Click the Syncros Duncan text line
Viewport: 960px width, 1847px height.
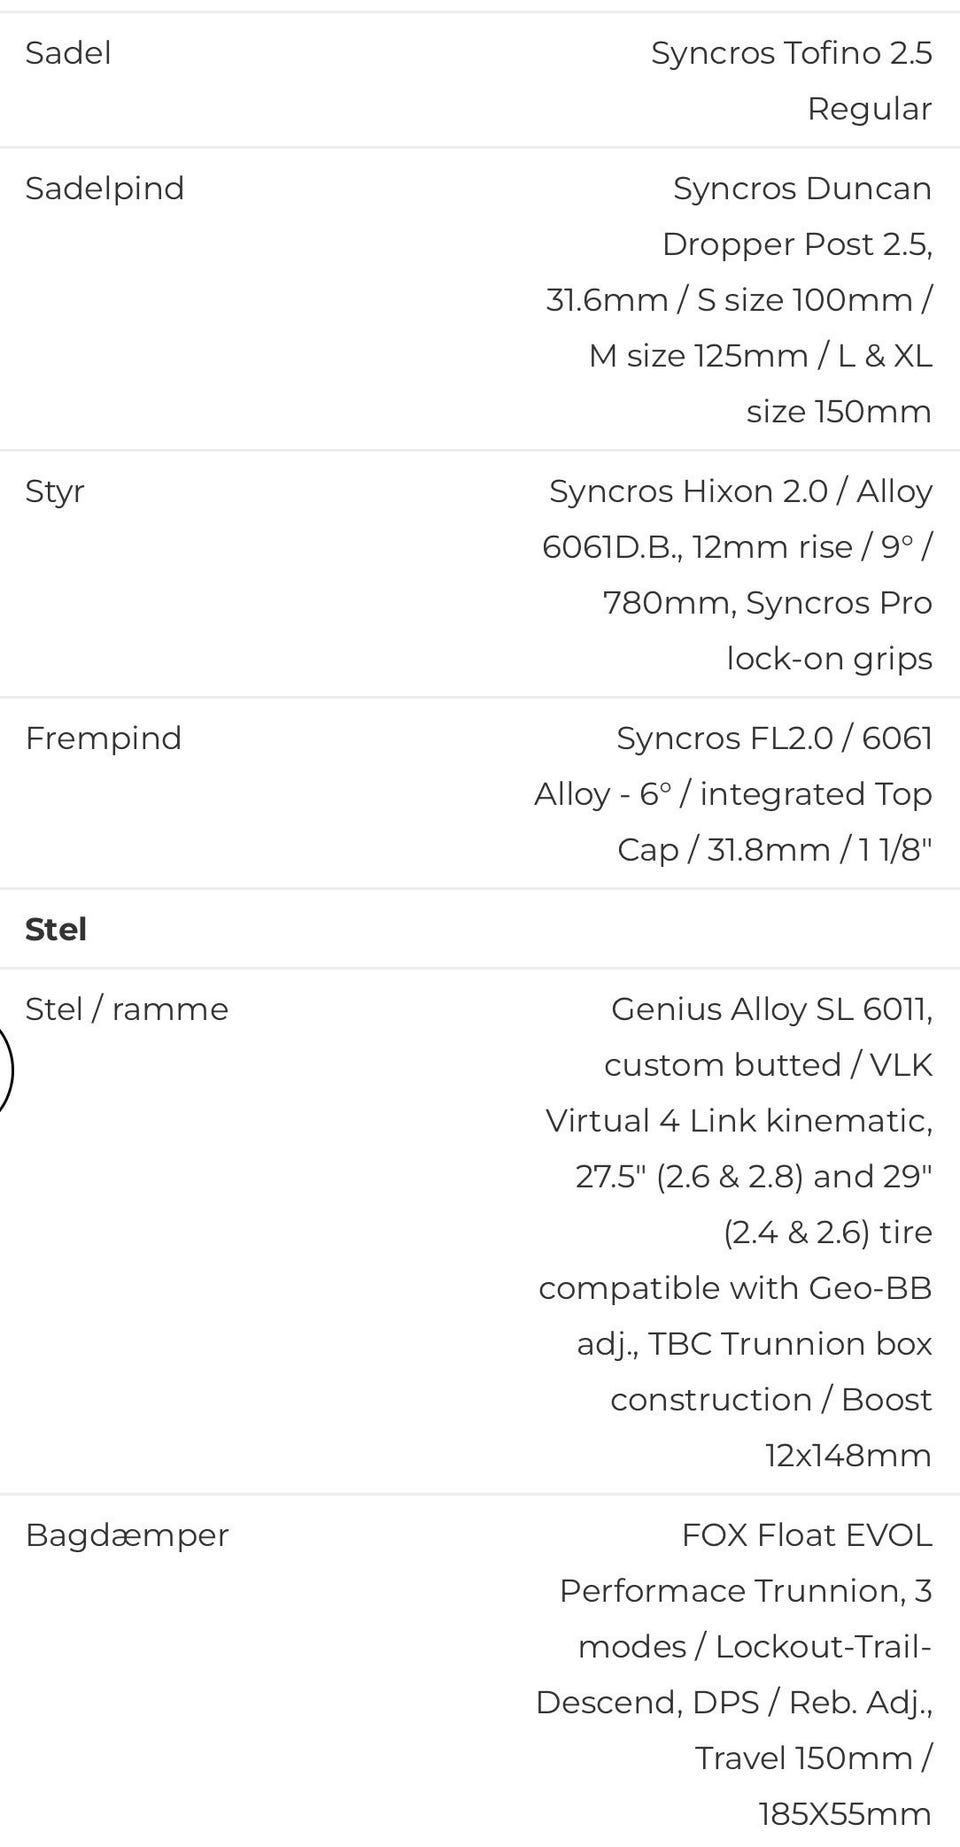pos(802,188)
